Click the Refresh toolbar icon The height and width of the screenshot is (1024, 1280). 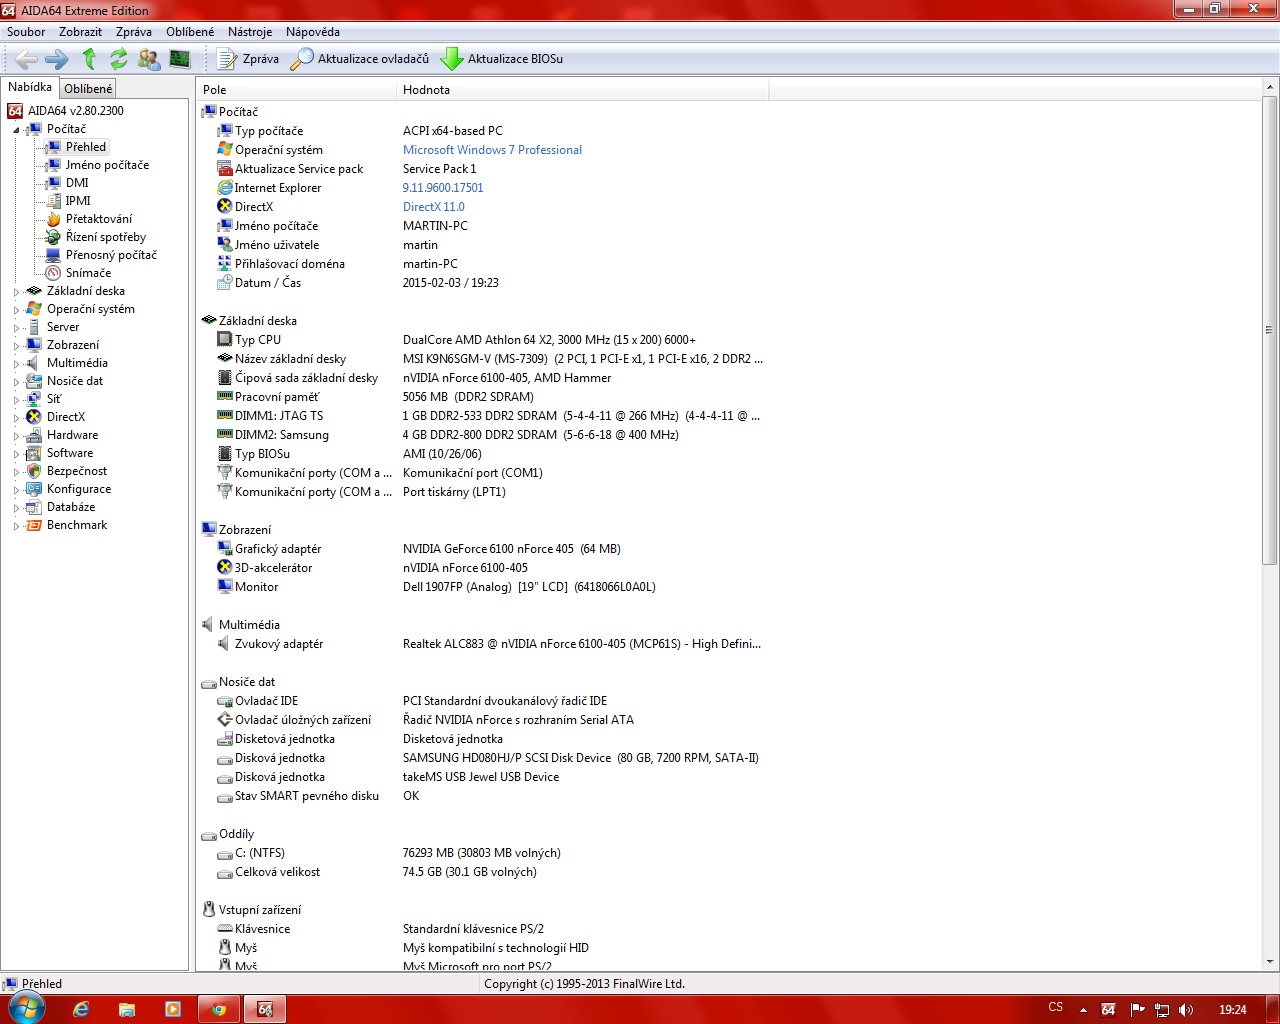point(119,59)
